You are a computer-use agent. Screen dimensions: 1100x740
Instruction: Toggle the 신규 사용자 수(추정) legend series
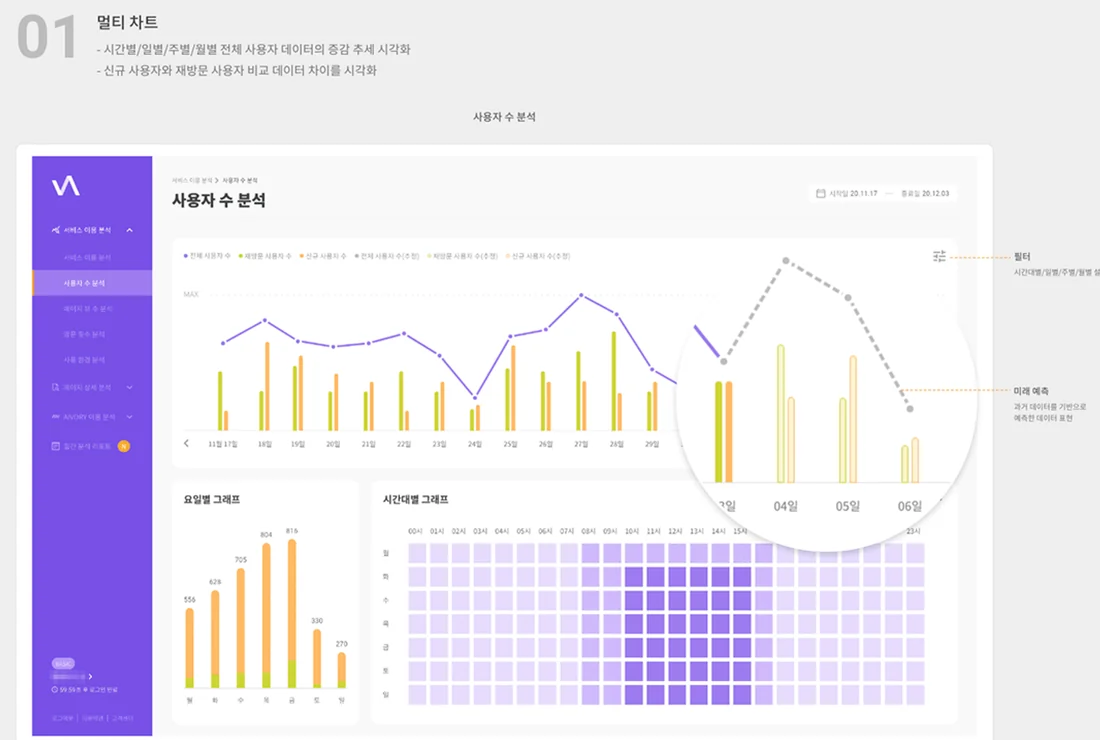538,256
